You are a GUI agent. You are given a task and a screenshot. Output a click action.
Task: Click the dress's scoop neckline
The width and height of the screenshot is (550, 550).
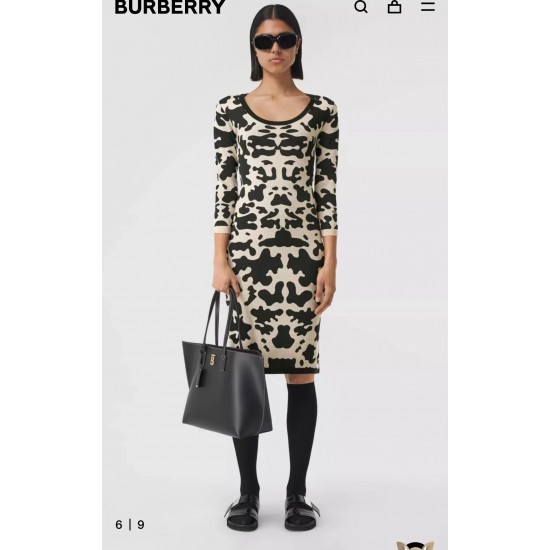pos(277,110)
